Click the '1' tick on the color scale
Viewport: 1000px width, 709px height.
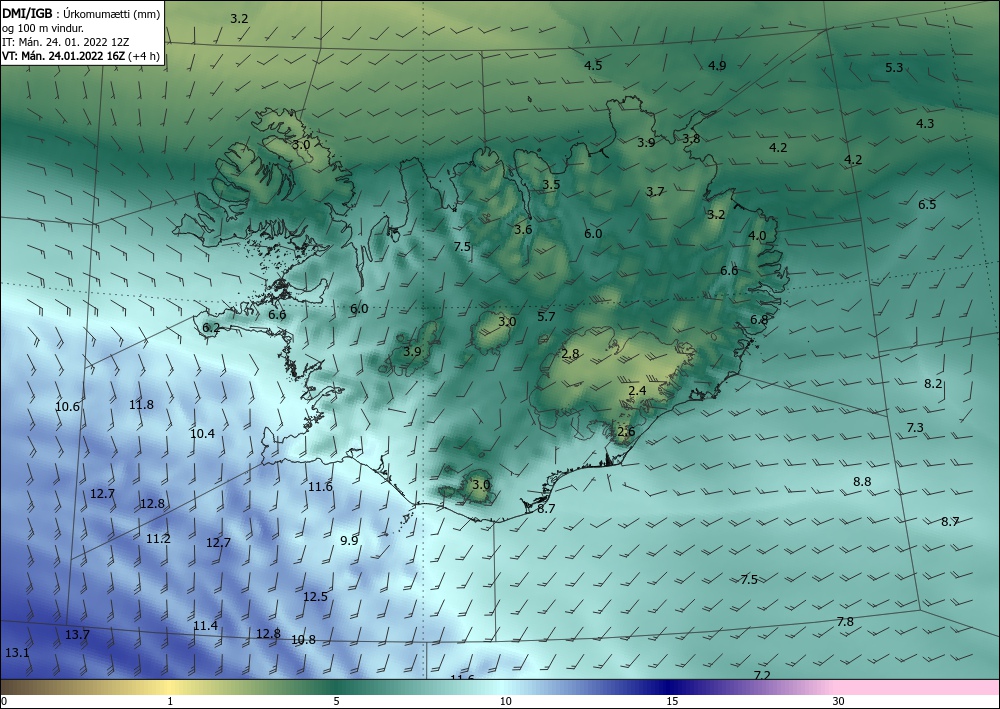pyautogui.click(x=170, y=701)
